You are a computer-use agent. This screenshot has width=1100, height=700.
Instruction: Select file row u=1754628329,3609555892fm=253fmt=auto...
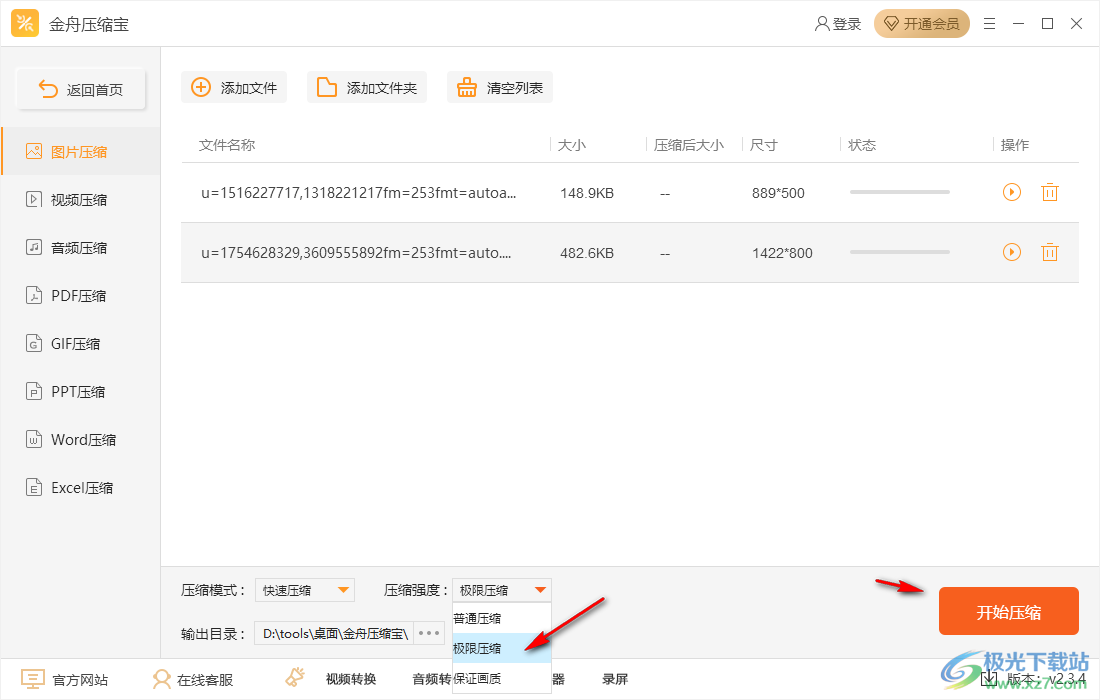click(x=629, y=253)
